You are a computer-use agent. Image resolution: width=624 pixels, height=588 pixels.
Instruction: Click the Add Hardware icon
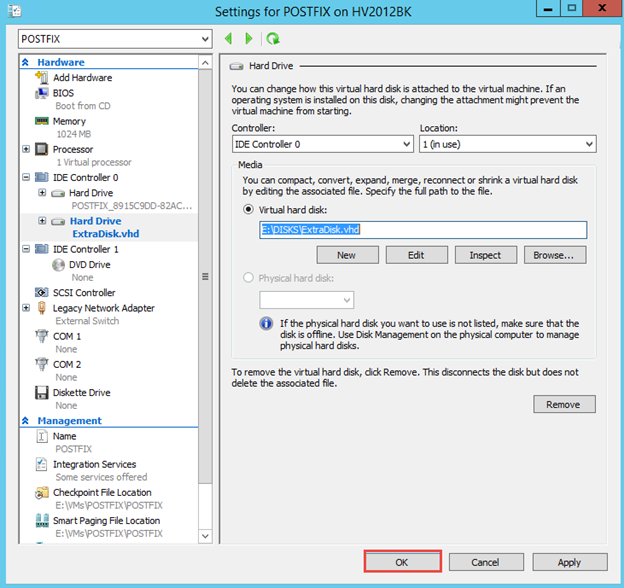point(41,77)
